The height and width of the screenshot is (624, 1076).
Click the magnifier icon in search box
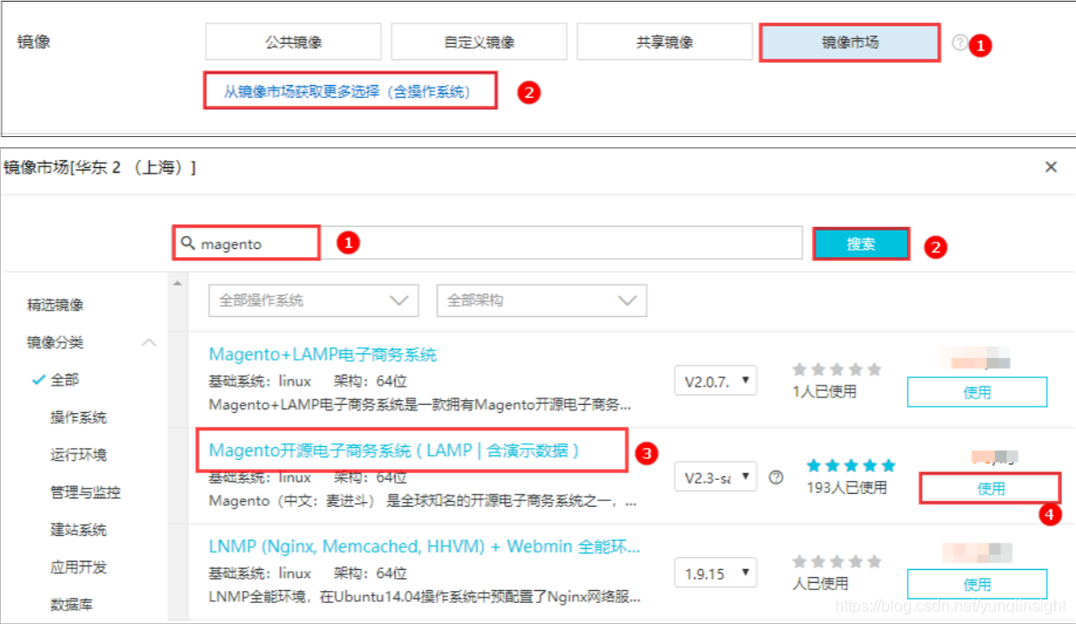188,243
